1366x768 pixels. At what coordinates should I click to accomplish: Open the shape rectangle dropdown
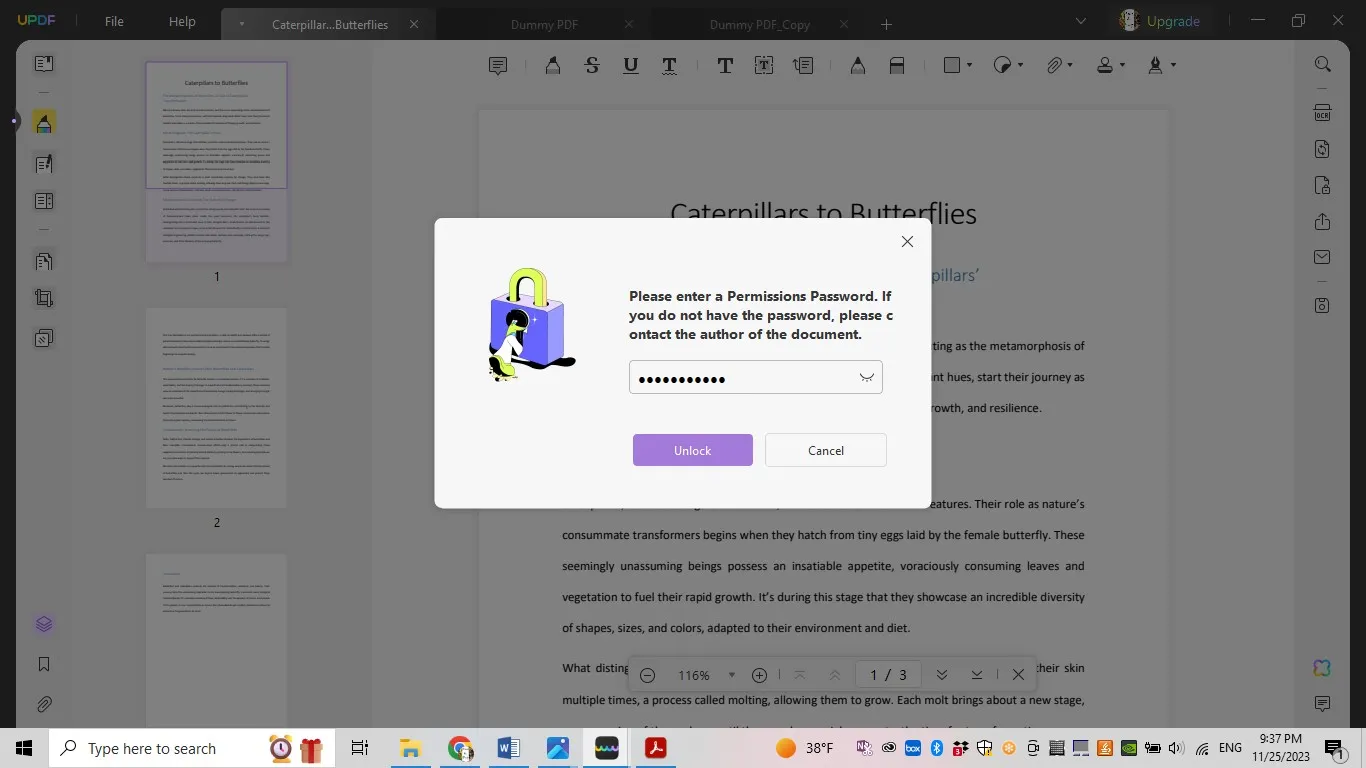pos(968,65)
